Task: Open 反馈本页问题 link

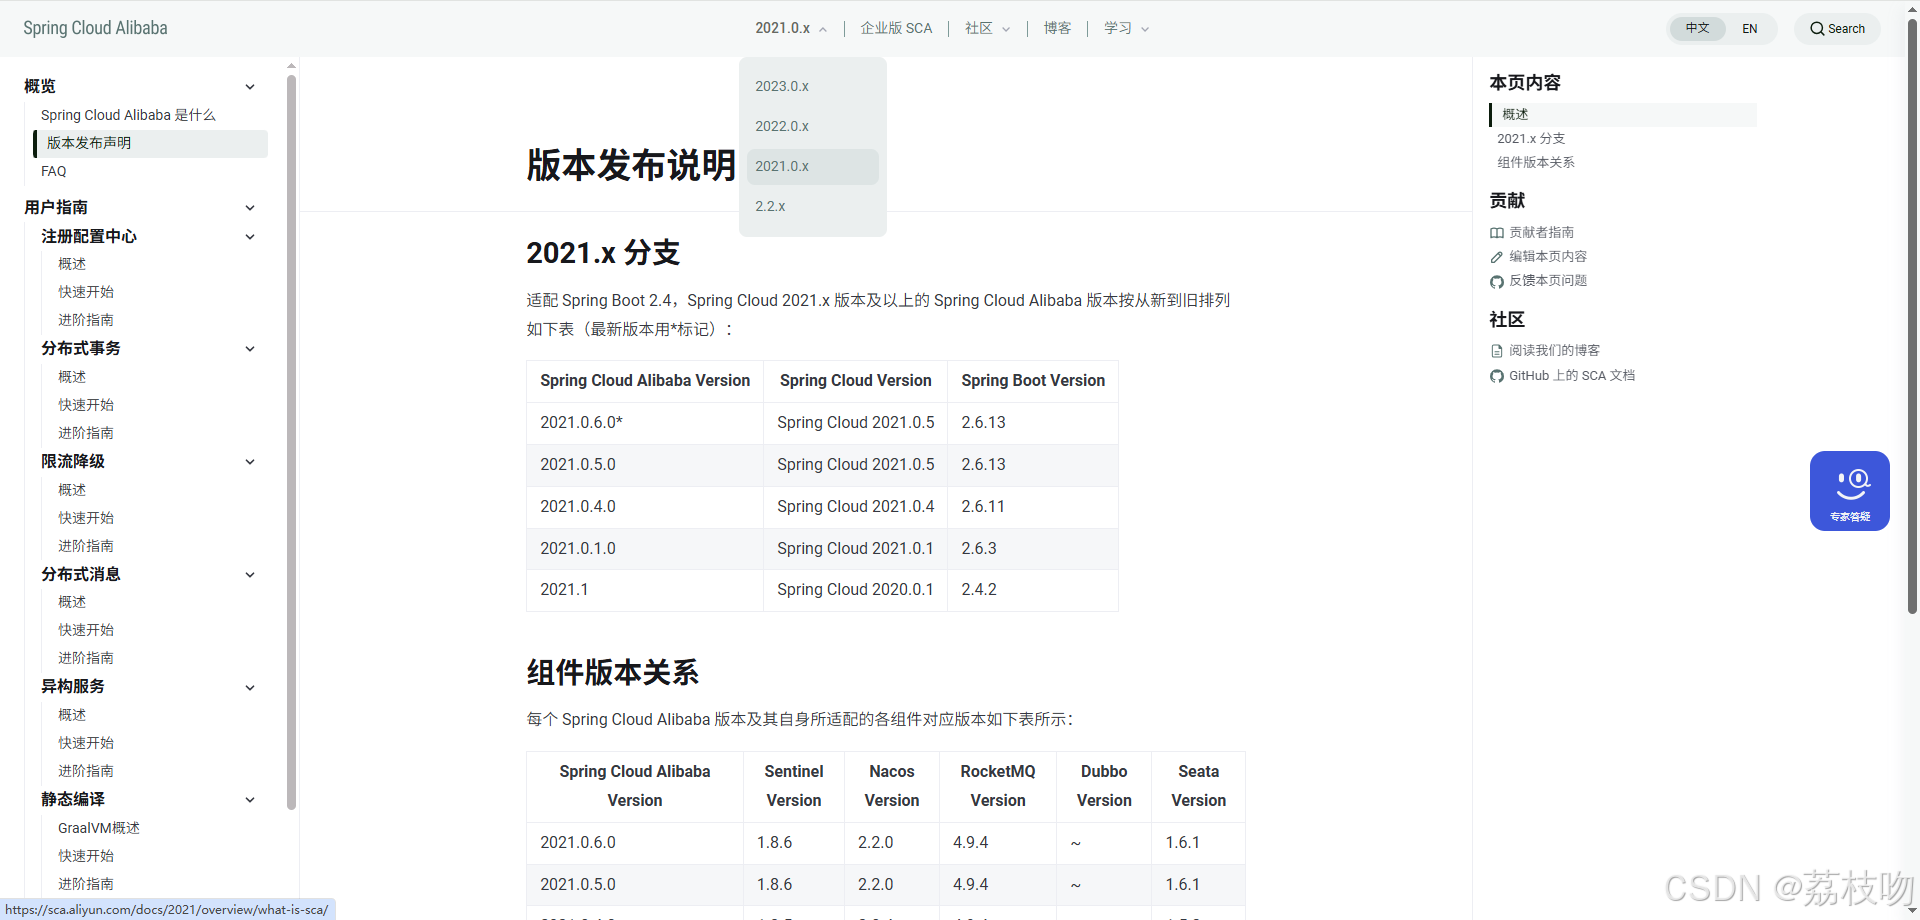Action: pyautogui.click(x=1548, y=281)
